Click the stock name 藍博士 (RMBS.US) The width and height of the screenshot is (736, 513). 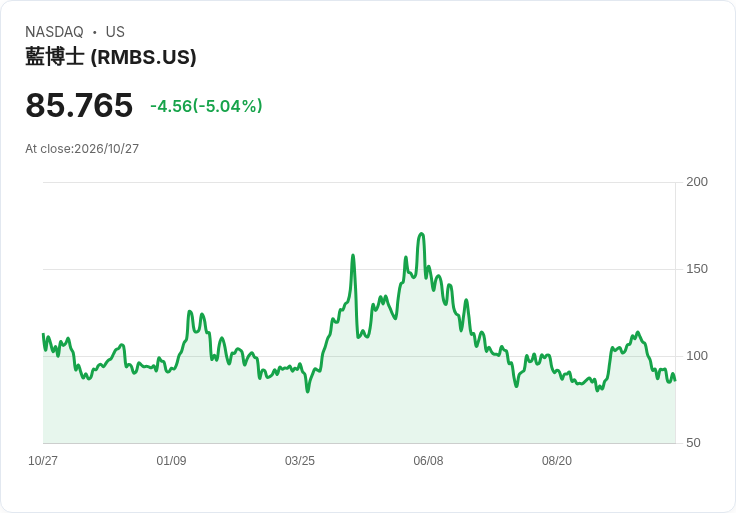[111, 57]
